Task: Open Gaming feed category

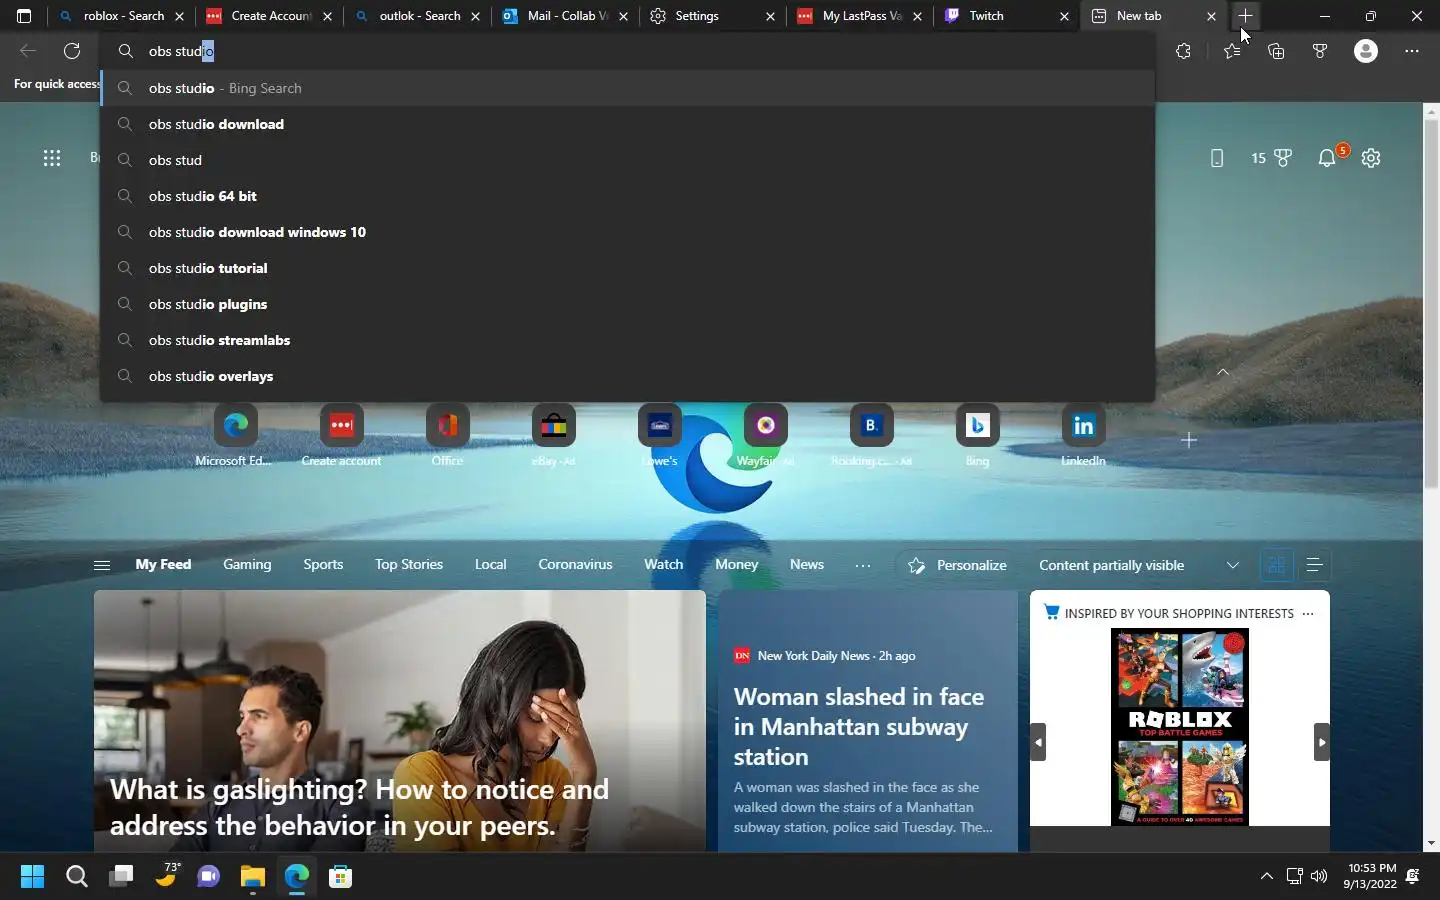Action: [x=247, y=564]
